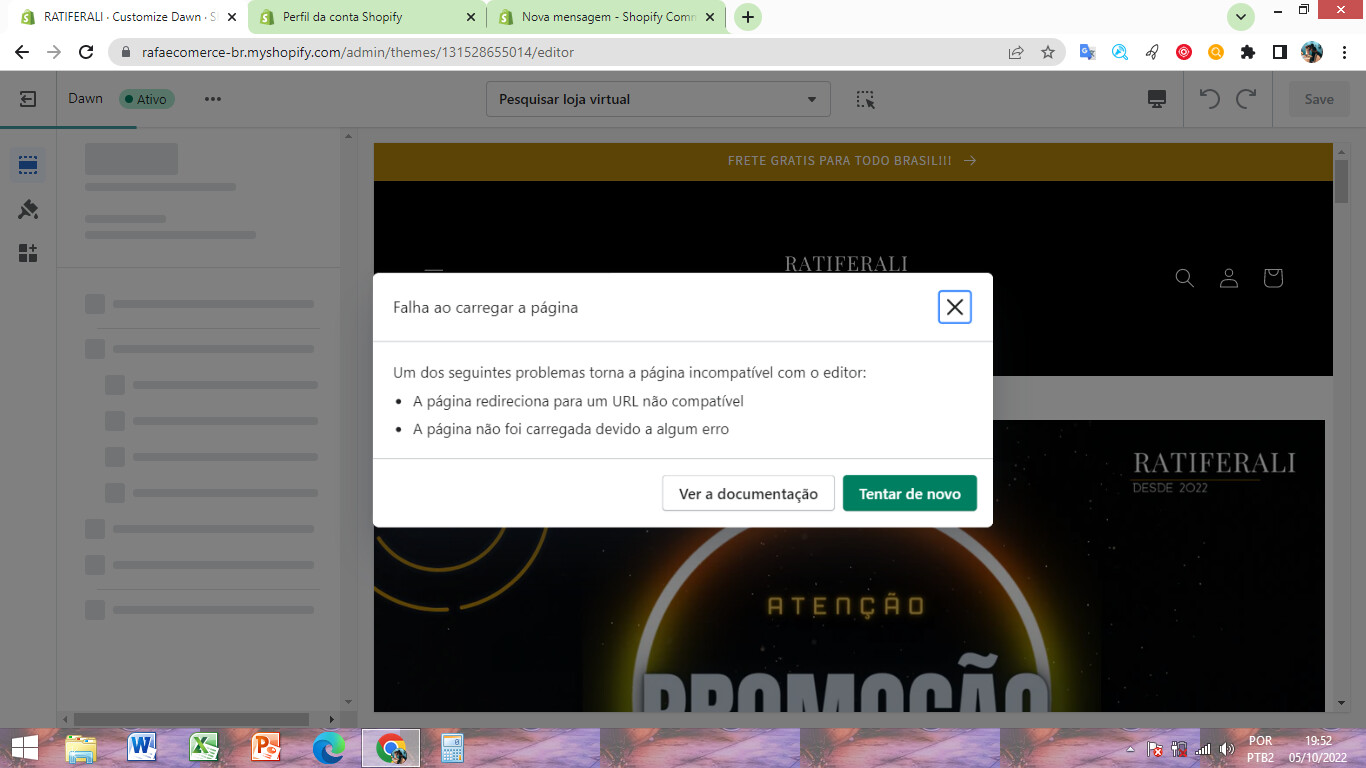Close the Perfil da conta Shopify tab
Screen dimensions: 1366x768
click(471, 17)
